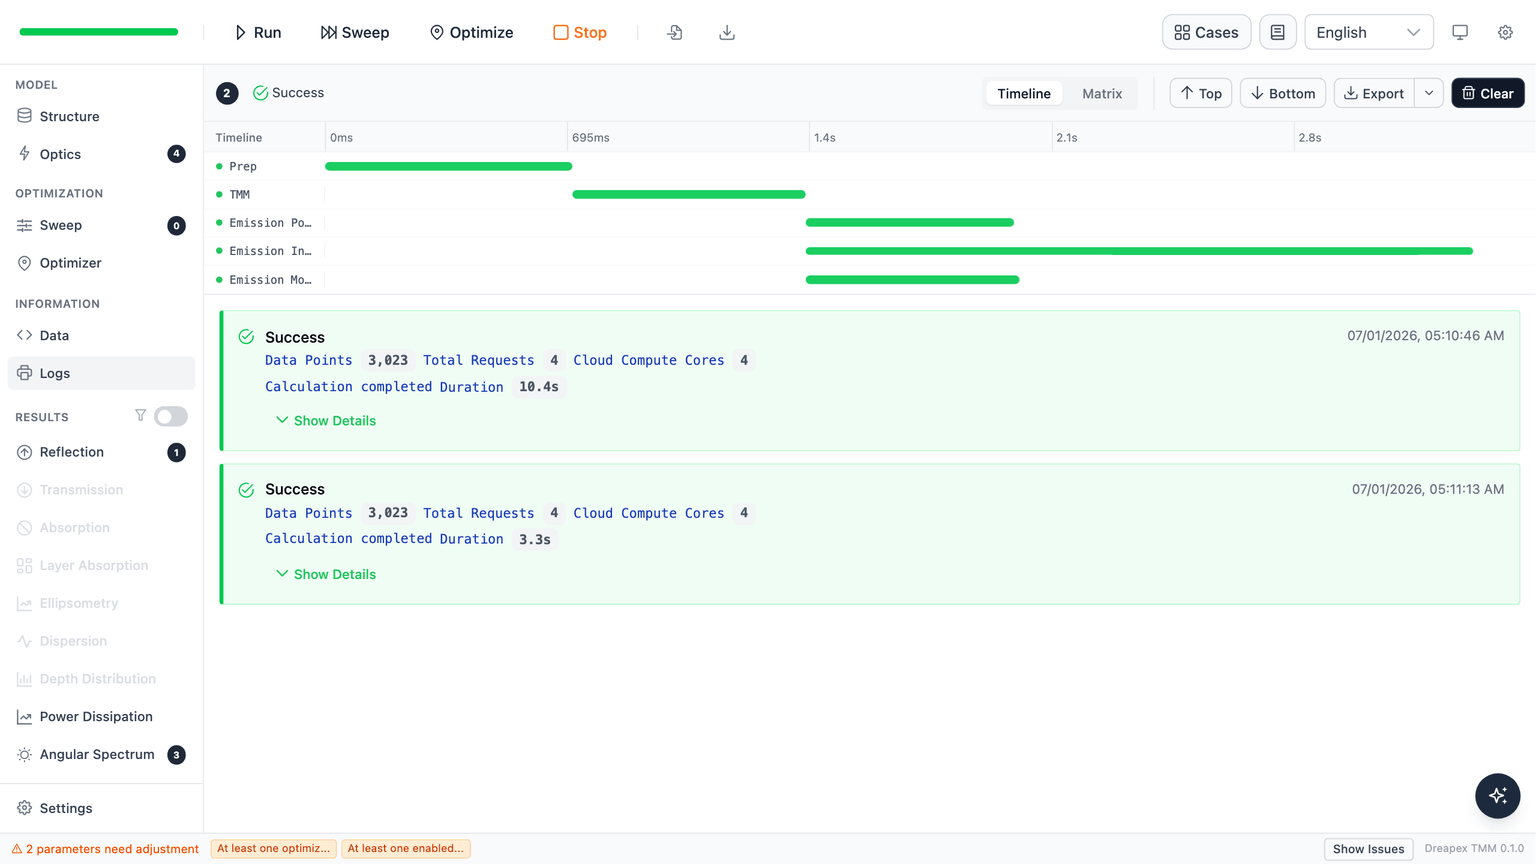Switch log view to Matrix

(1102, 93)
